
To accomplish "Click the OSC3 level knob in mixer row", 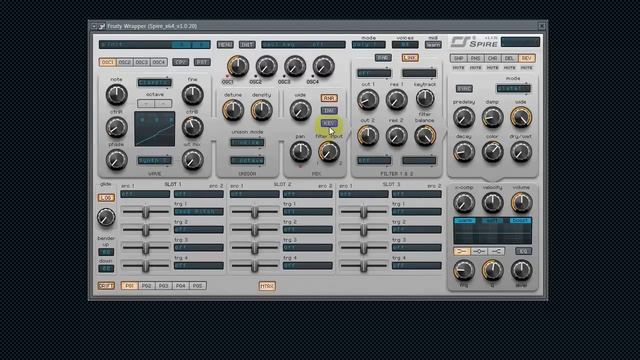I will (295, 66).
